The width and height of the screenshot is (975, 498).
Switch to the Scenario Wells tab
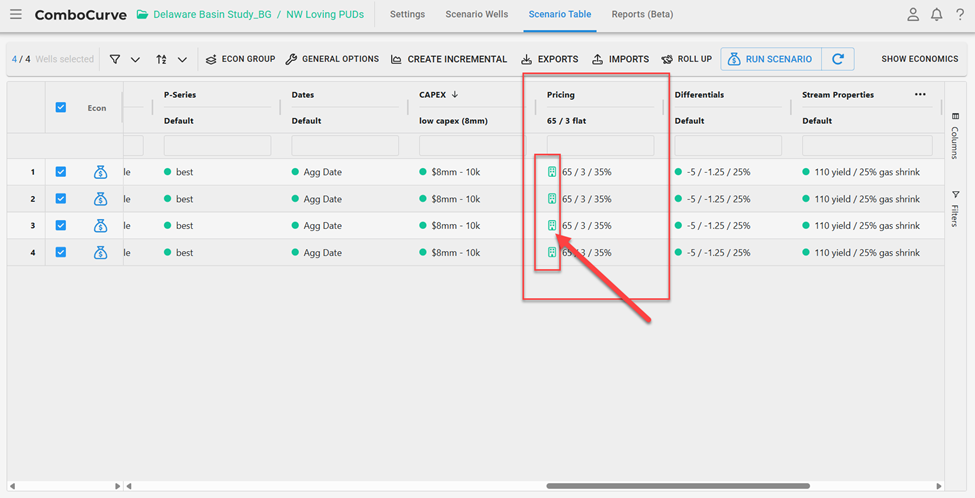(476, 15)
